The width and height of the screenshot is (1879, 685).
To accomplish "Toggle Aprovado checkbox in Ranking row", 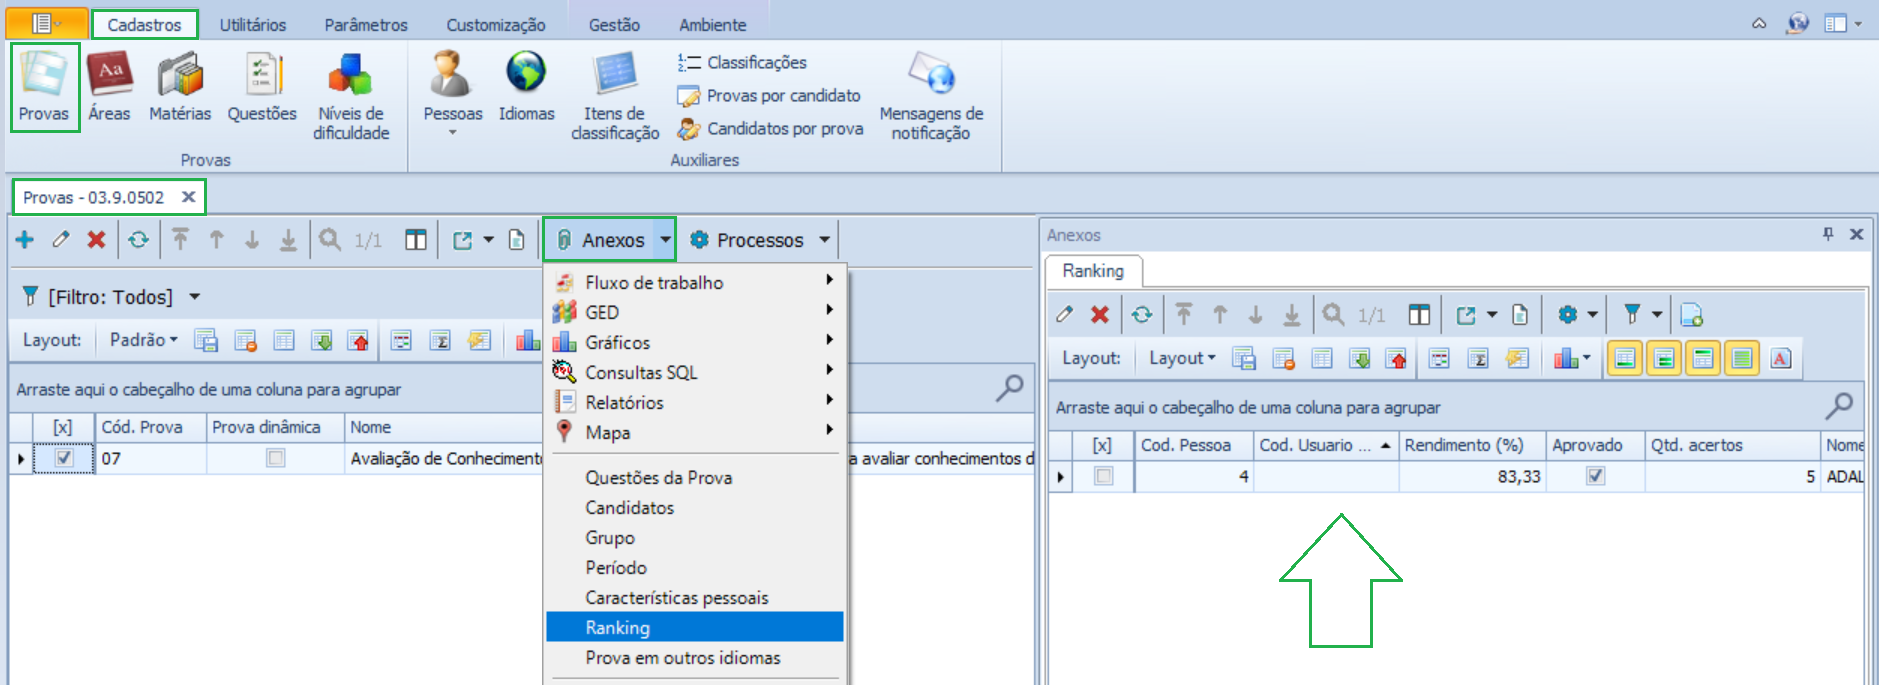I will (1595, 476).
